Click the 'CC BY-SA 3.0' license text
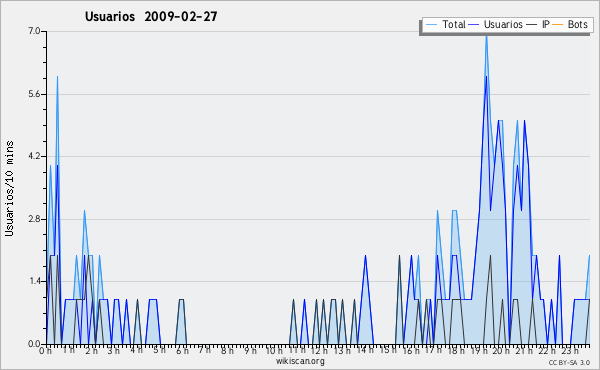Viewport: 600px width, 370px height. click(x=569, y=362)
